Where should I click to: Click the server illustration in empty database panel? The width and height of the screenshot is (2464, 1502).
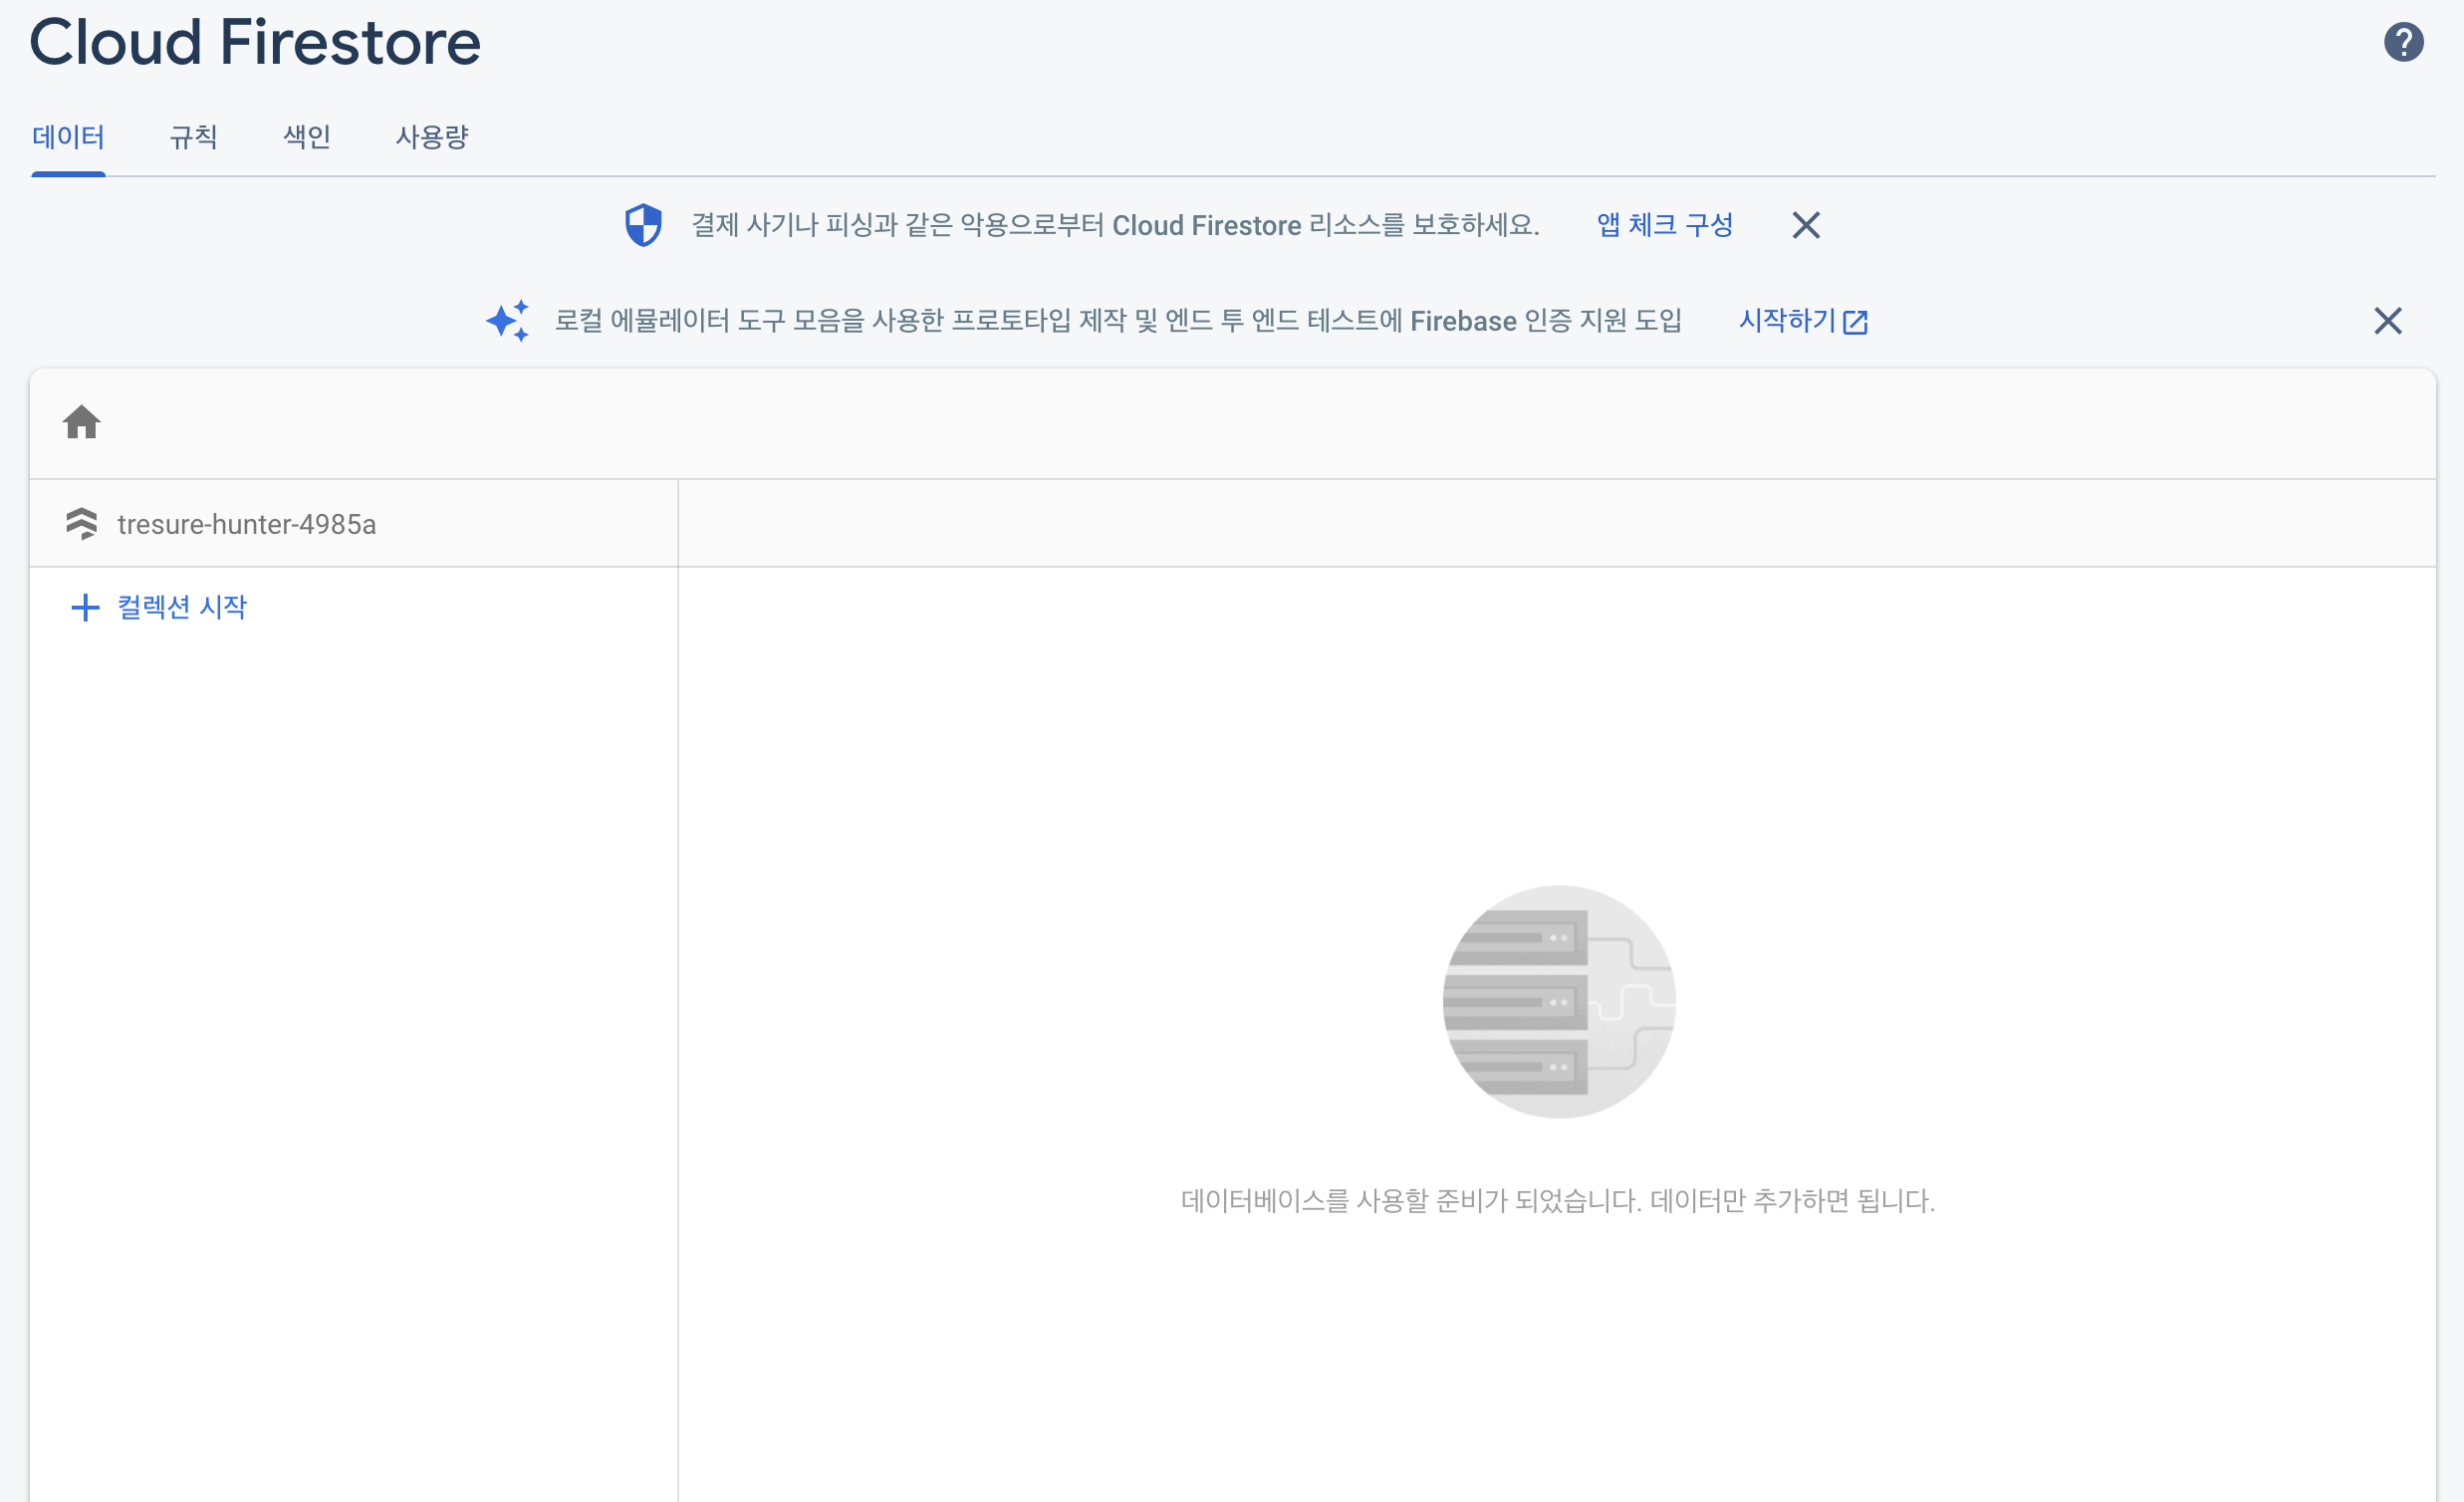coord(1558,1001)
